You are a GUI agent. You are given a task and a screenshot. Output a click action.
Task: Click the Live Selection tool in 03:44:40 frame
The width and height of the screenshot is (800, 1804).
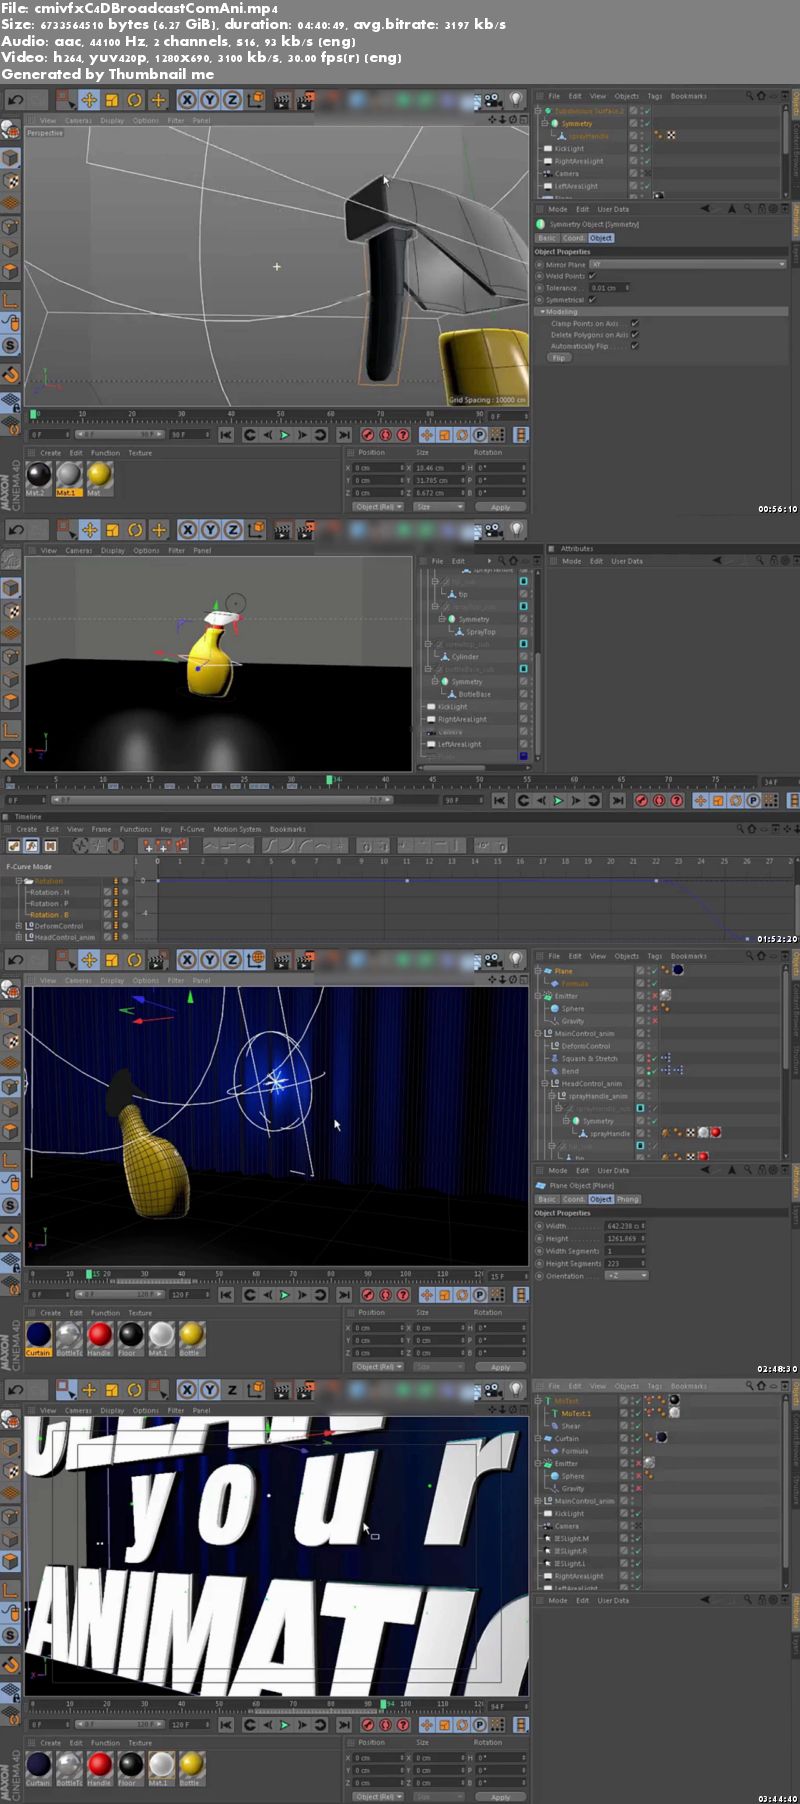point(65,1390)
